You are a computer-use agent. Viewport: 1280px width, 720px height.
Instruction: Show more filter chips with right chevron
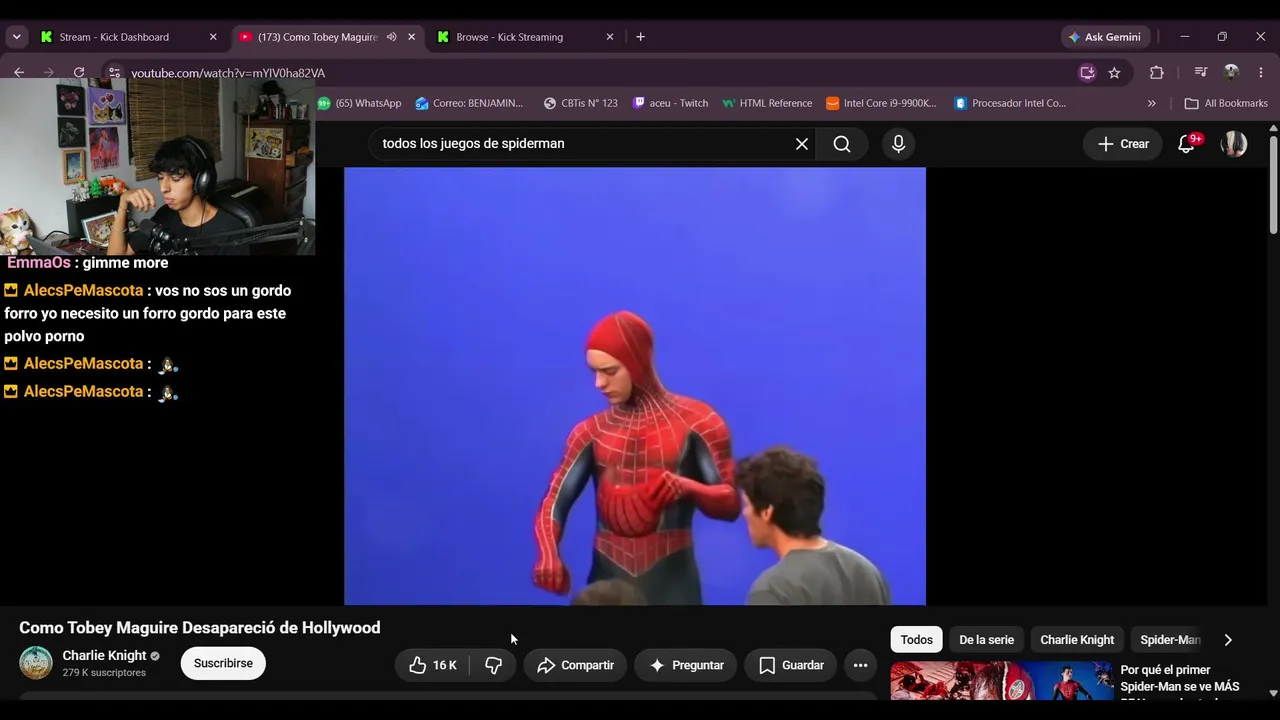coord(1228,640)
